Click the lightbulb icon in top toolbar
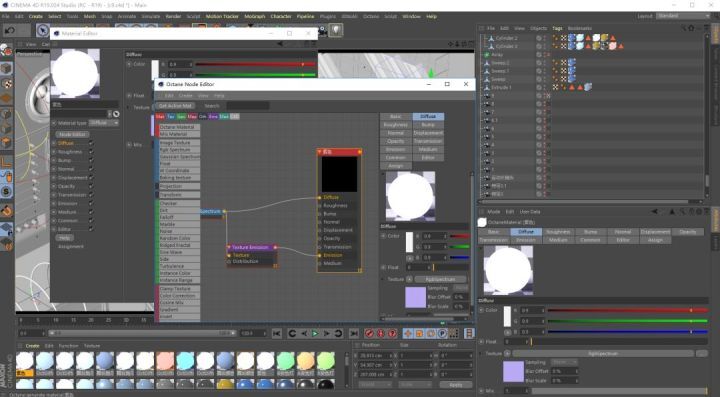 pyautogui.click(x=337, y=30)
